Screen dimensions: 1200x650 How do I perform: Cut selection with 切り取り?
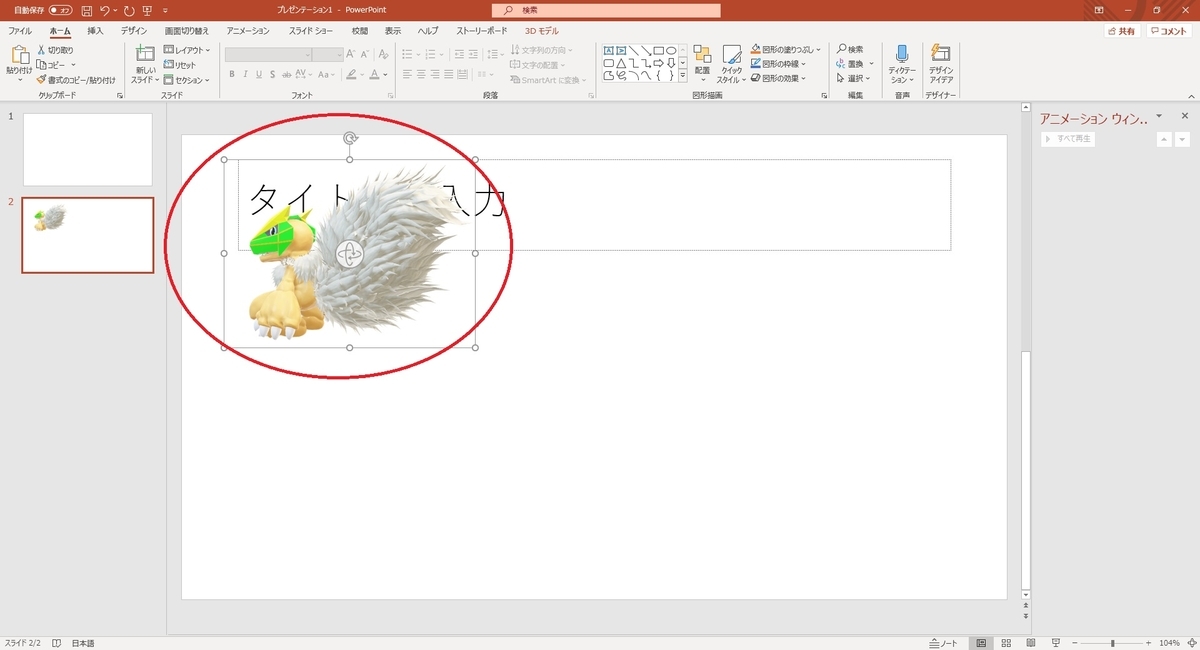55,50
